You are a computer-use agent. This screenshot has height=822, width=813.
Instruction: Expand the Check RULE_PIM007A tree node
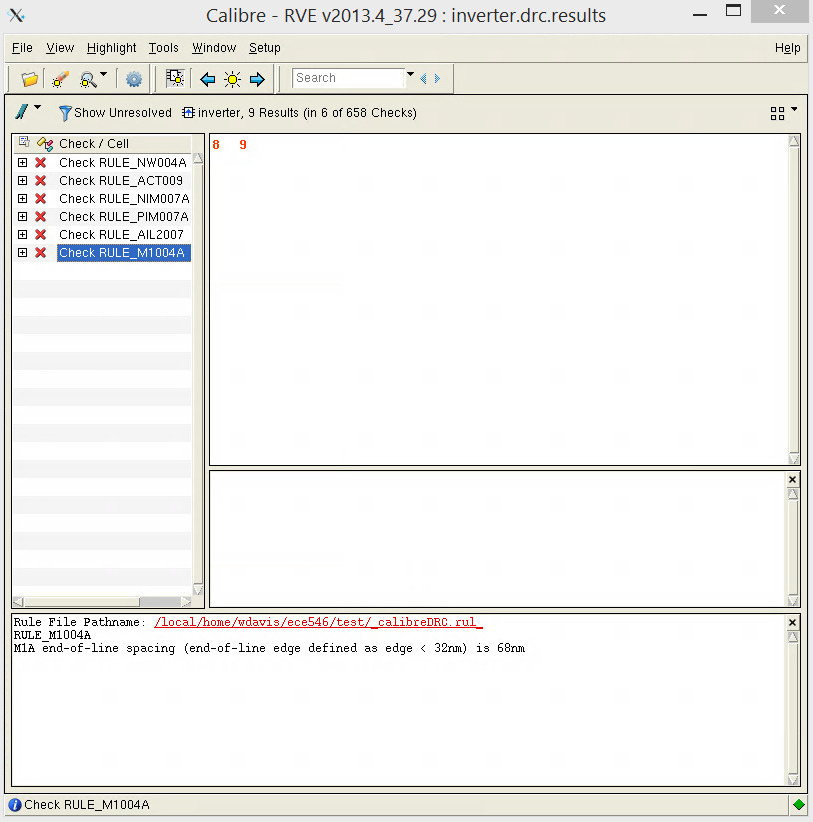(x=22, y=217)
